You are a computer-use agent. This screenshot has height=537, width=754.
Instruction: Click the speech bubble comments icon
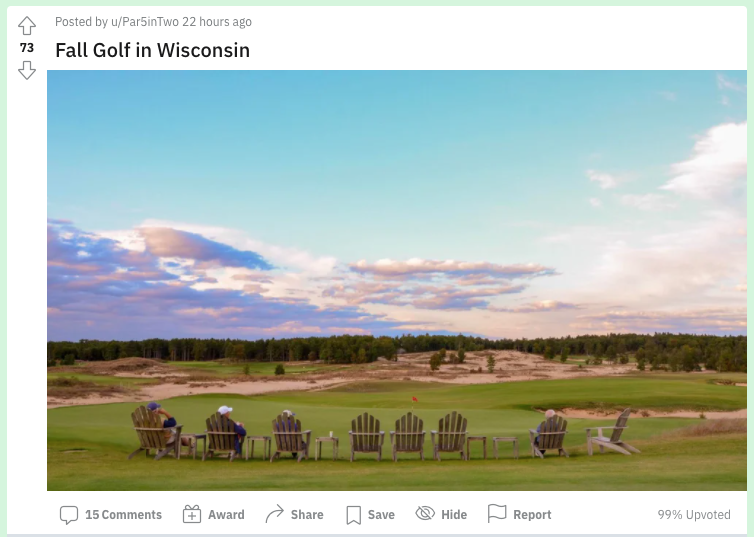[x=69, y=515]
